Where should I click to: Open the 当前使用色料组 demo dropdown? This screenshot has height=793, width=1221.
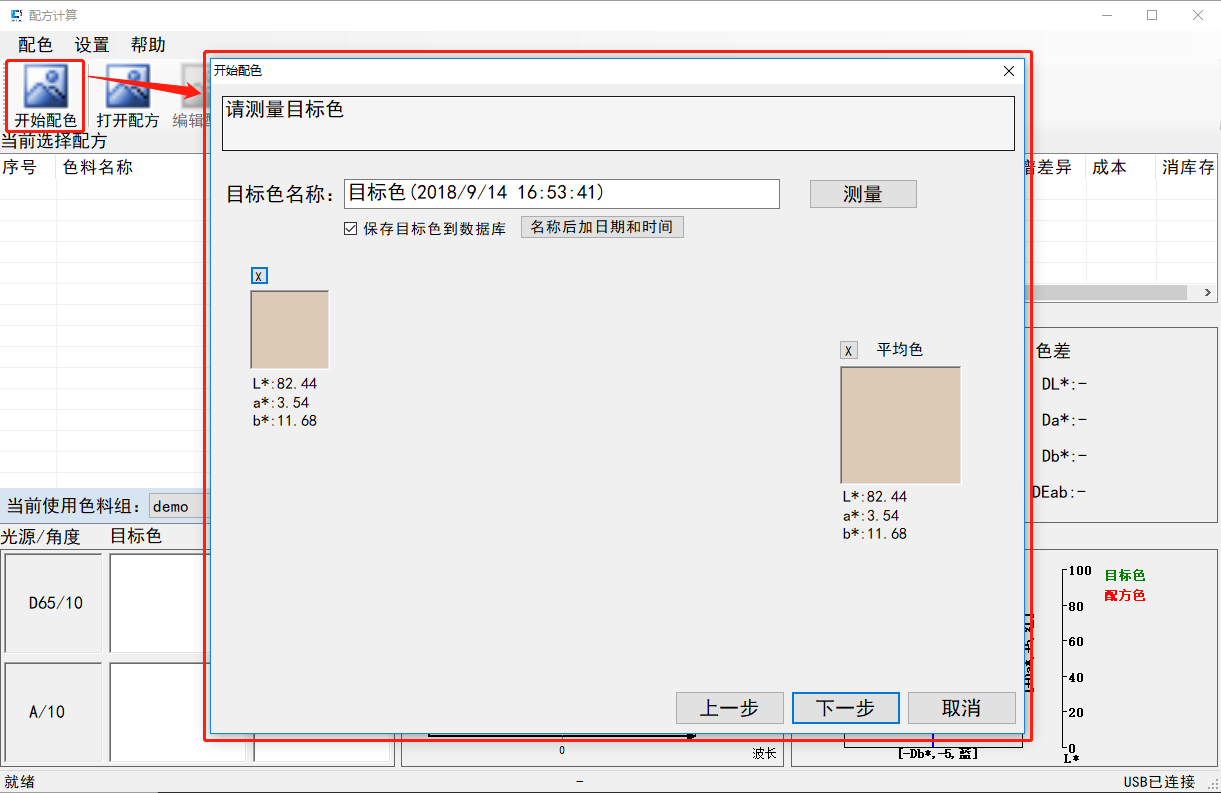coord(176,506)
